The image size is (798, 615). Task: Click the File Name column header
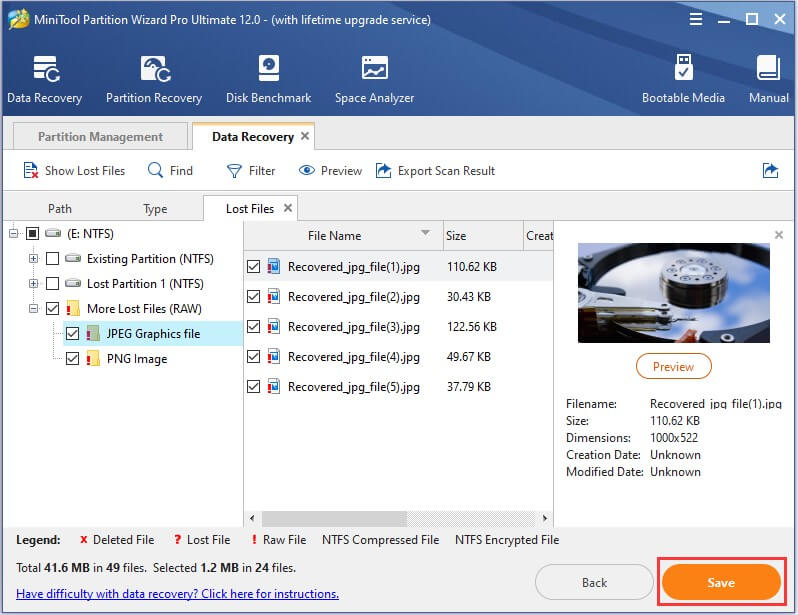pyautogui.click(x=343, y=236)
